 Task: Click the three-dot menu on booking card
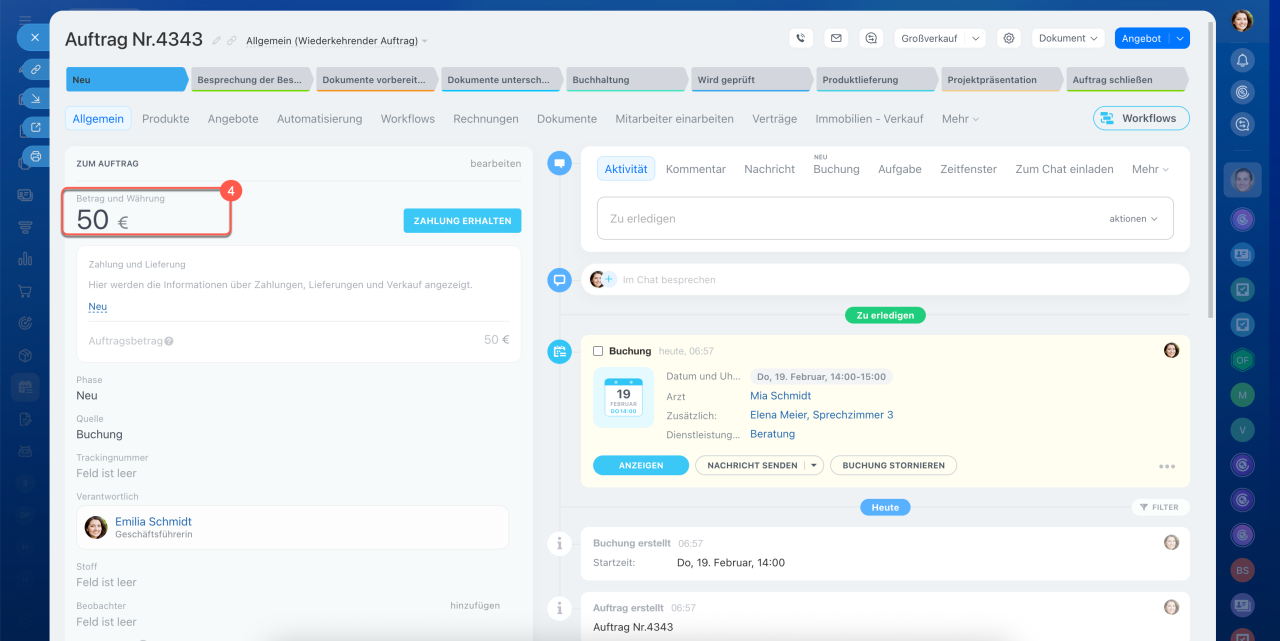1166,466
